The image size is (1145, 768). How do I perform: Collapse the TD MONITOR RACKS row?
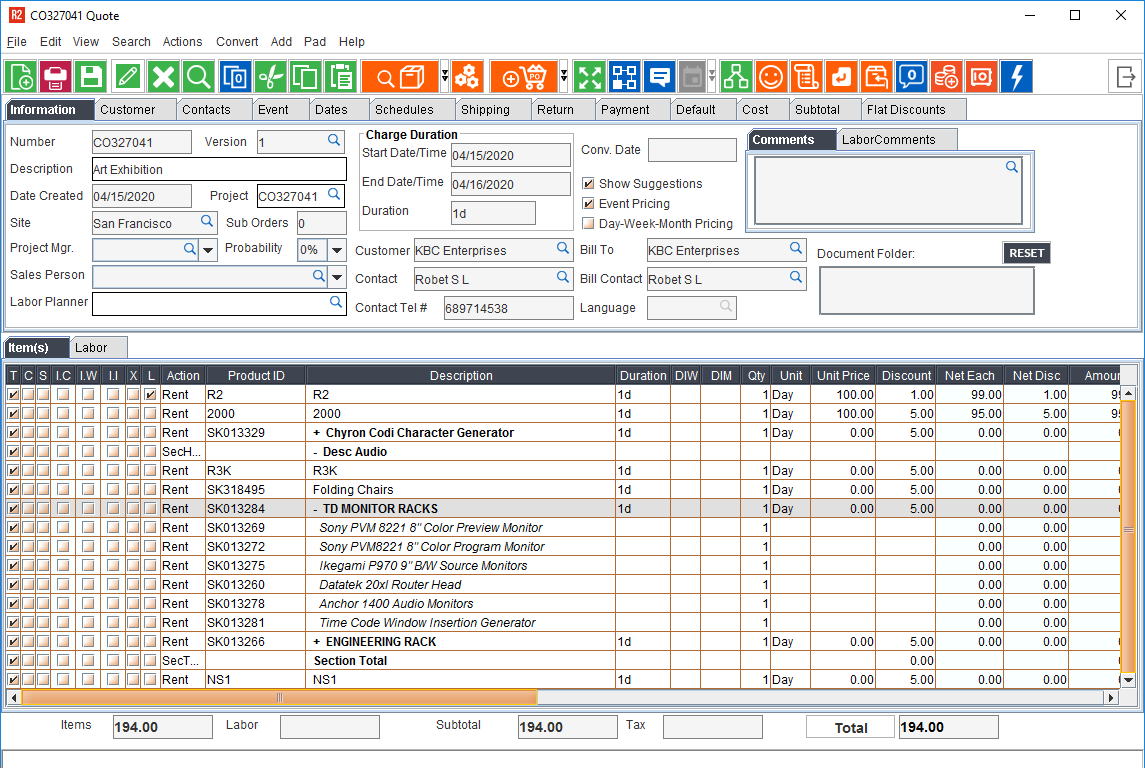pos(316,509)
